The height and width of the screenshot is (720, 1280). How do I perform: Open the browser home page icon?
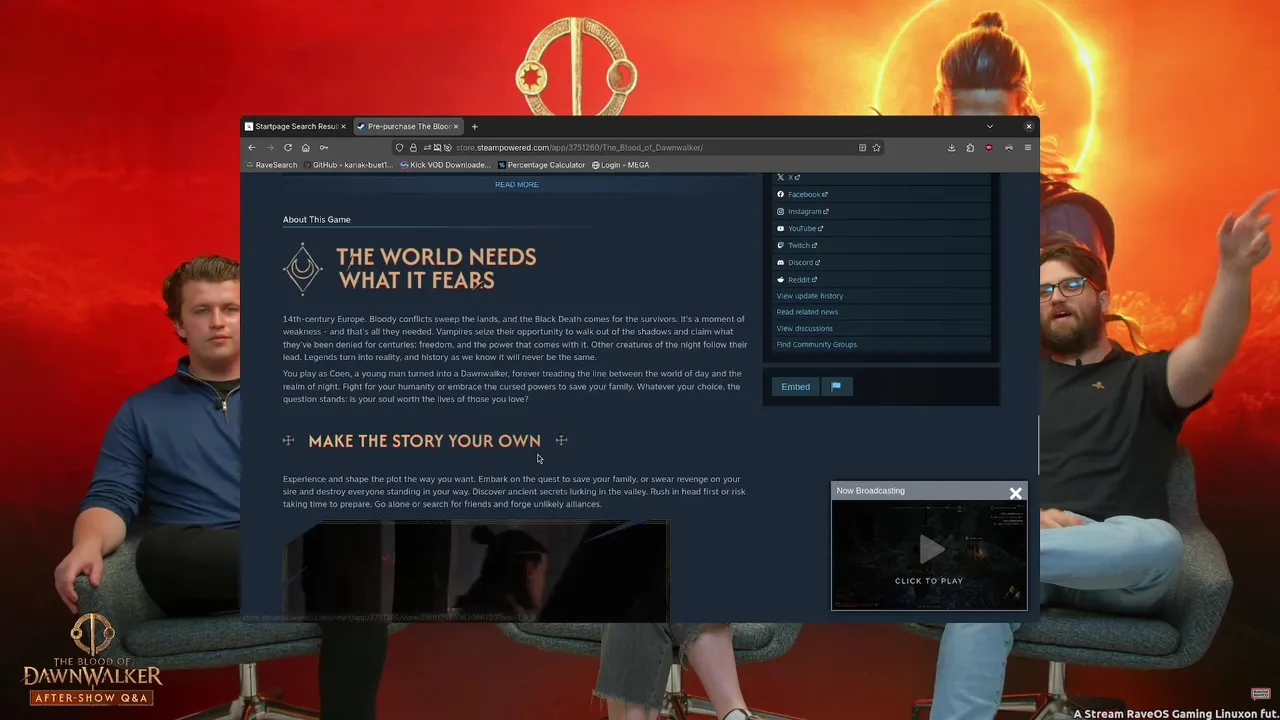pos(306,148)
